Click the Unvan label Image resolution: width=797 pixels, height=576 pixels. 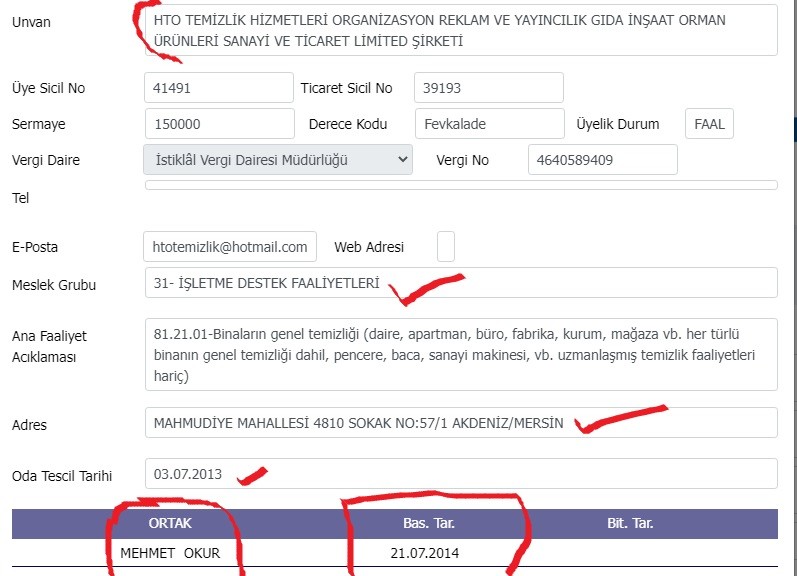32,22
